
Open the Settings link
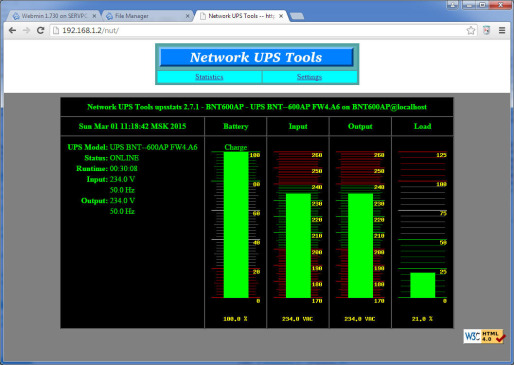[309, 77]
